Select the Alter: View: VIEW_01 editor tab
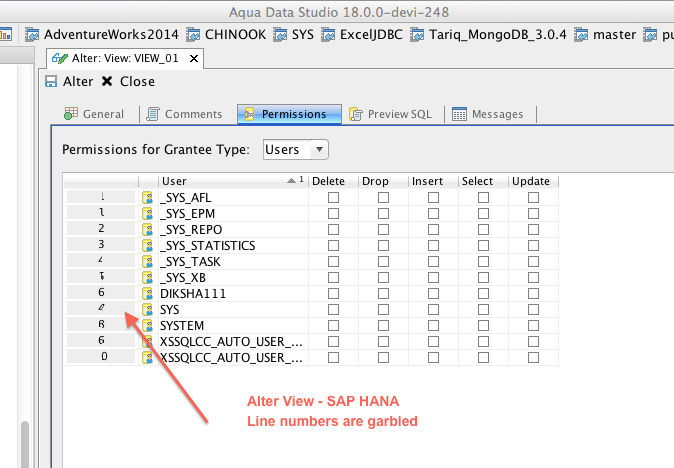 click(125, 58)
